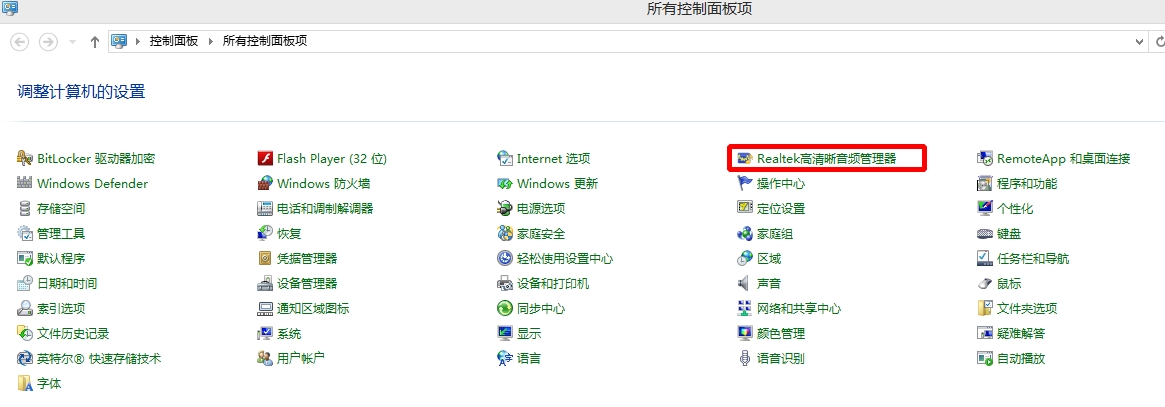Open 轻松使用设置中心 icon
Screen dimensions: 1165x407
pyautogui.click(x=504, y=258)
